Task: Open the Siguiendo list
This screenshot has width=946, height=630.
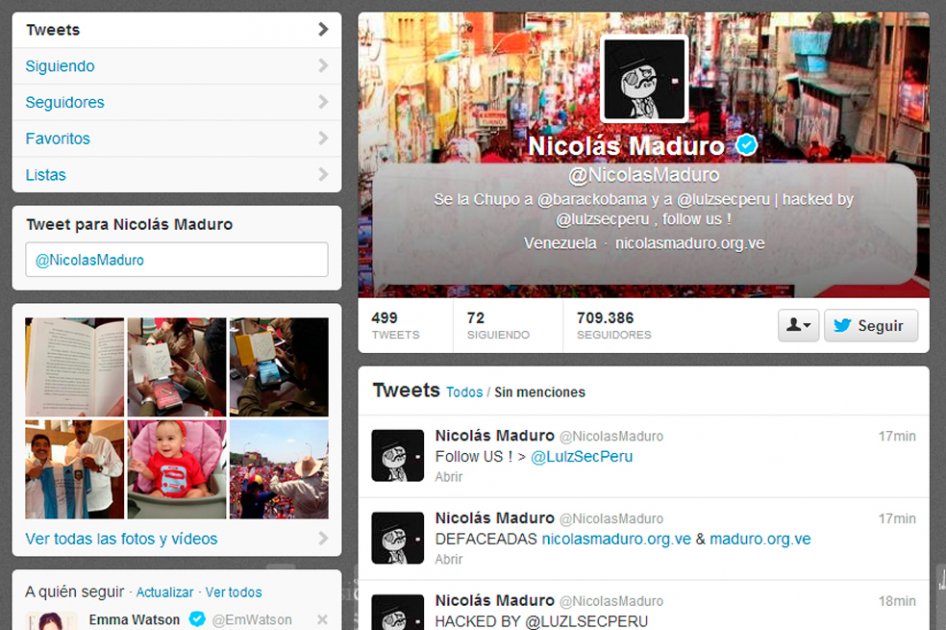Action: [176, 66]
